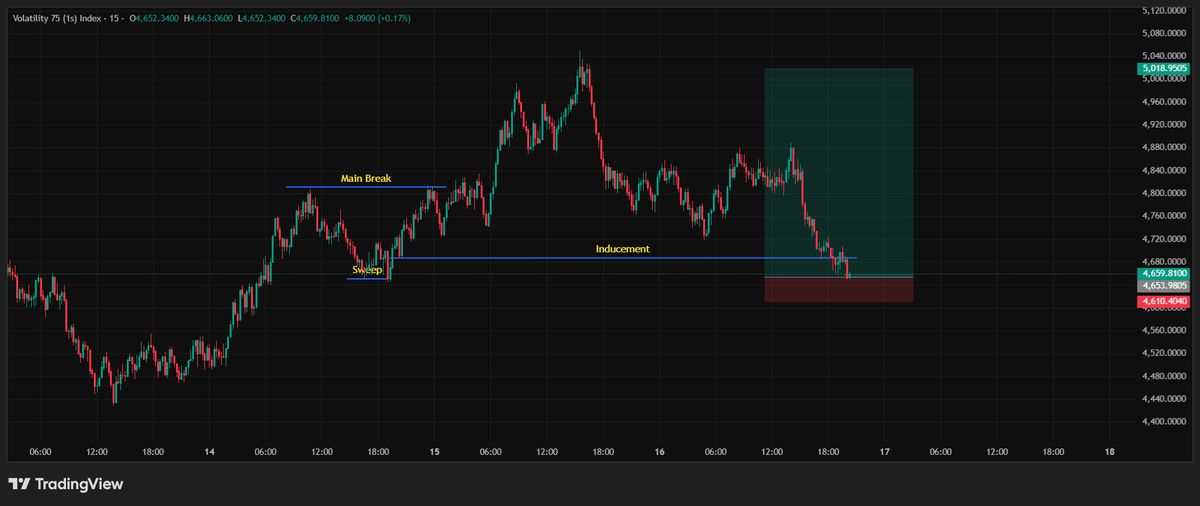1200x506 pixels.
Task: Click the 4,560.0000 price axis label
Action: (1164, 330)
